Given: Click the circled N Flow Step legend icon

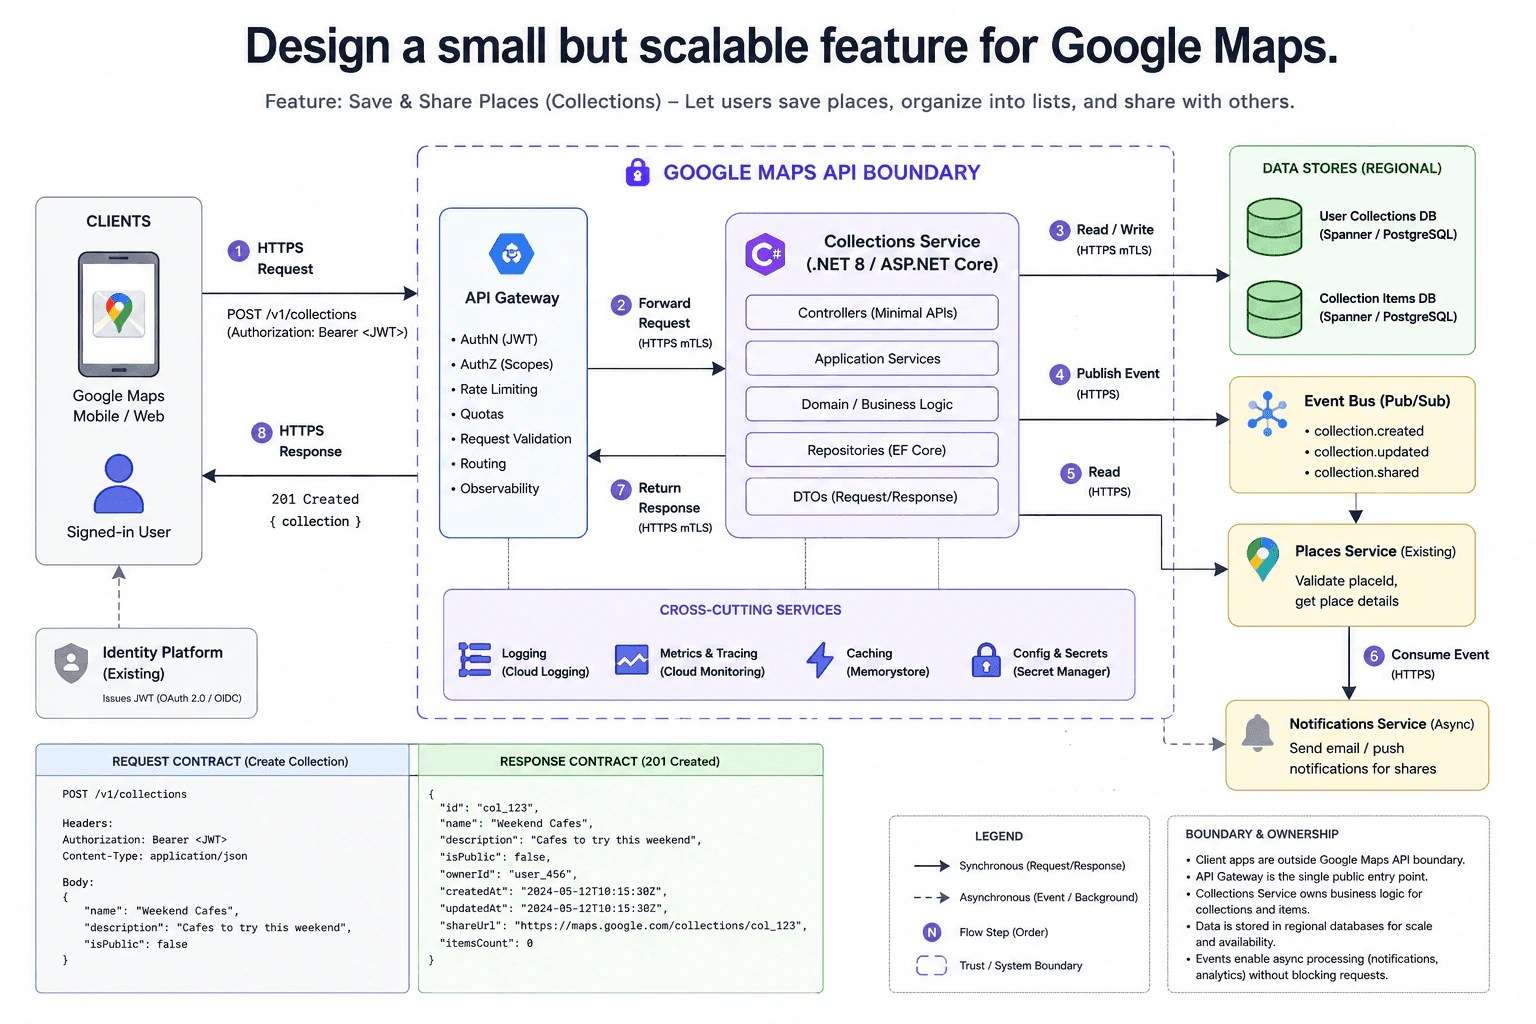Looking at the screenshot, I should [x=932, y=932].
